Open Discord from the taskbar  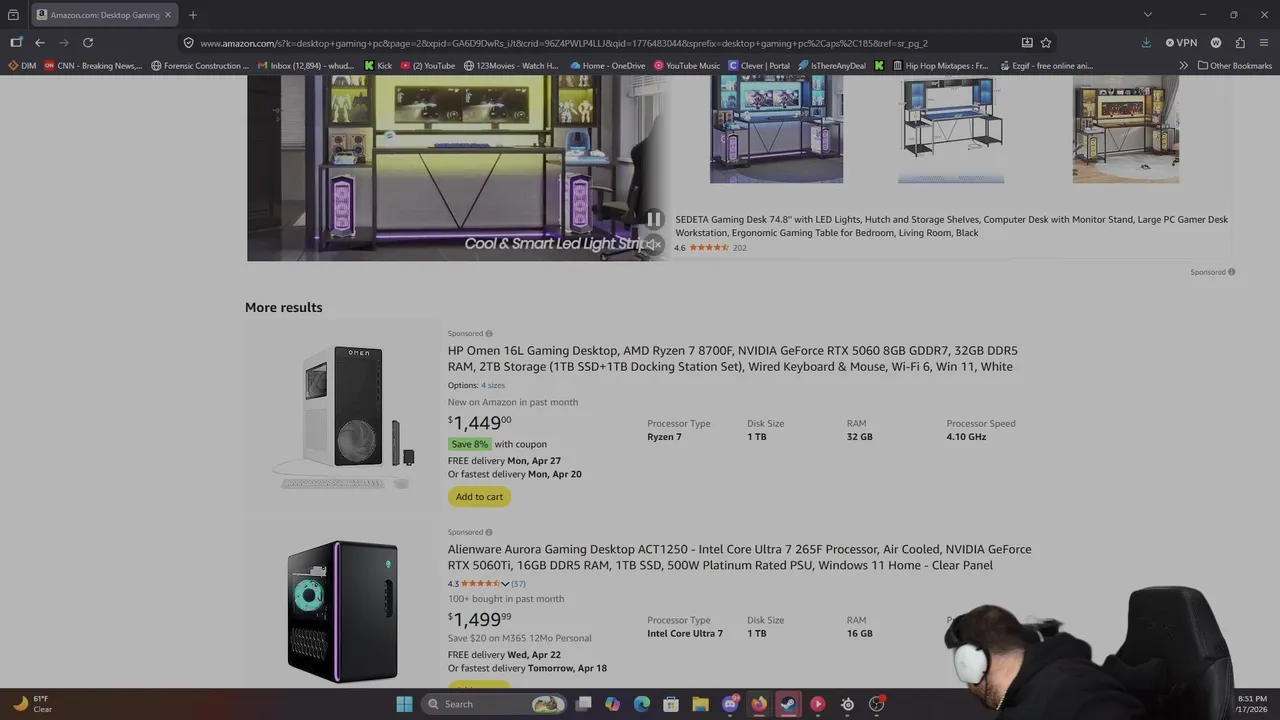coord(730,704)
